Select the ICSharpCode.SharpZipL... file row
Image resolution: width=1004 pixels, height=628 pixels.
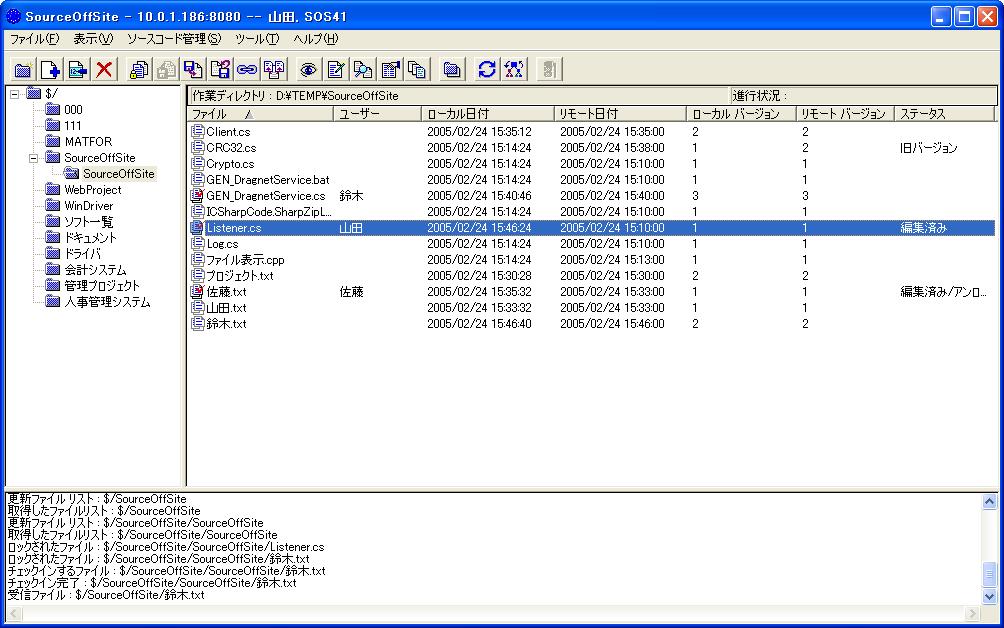click(x=592, y=211)
